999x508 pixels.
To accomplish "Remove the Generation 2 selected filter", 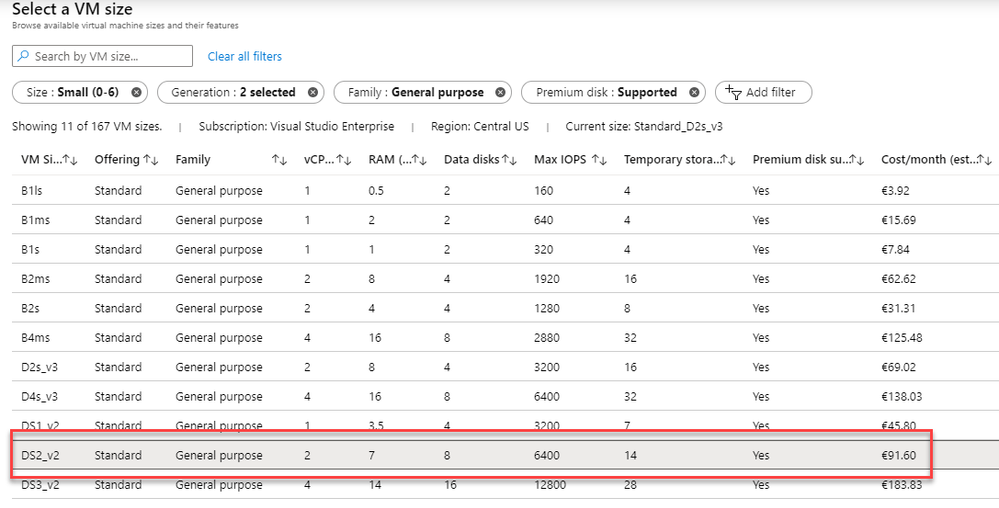I will pos(312,92).
